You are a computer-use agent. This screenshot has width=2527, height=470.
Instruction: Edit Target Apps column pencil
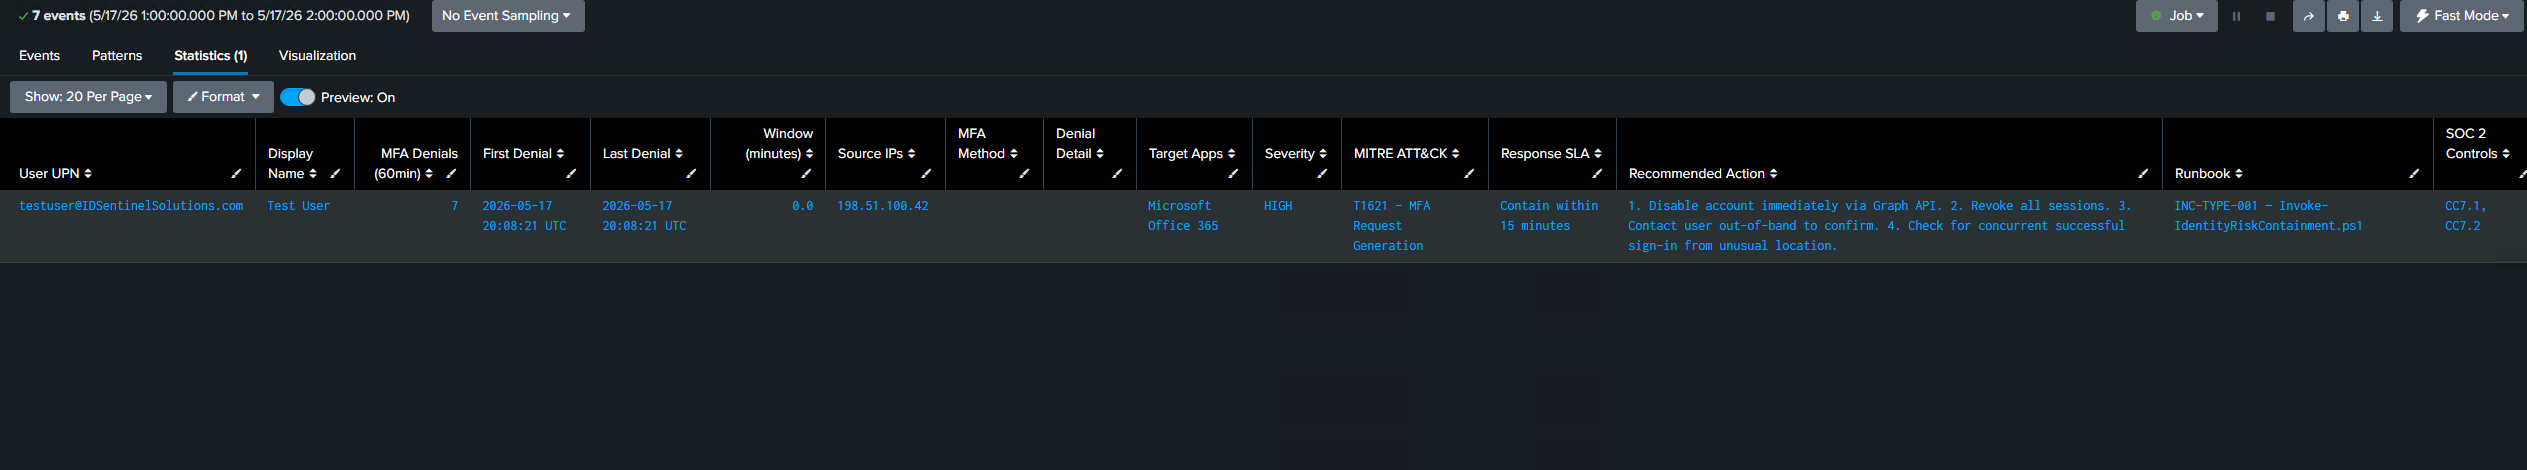1233,174
